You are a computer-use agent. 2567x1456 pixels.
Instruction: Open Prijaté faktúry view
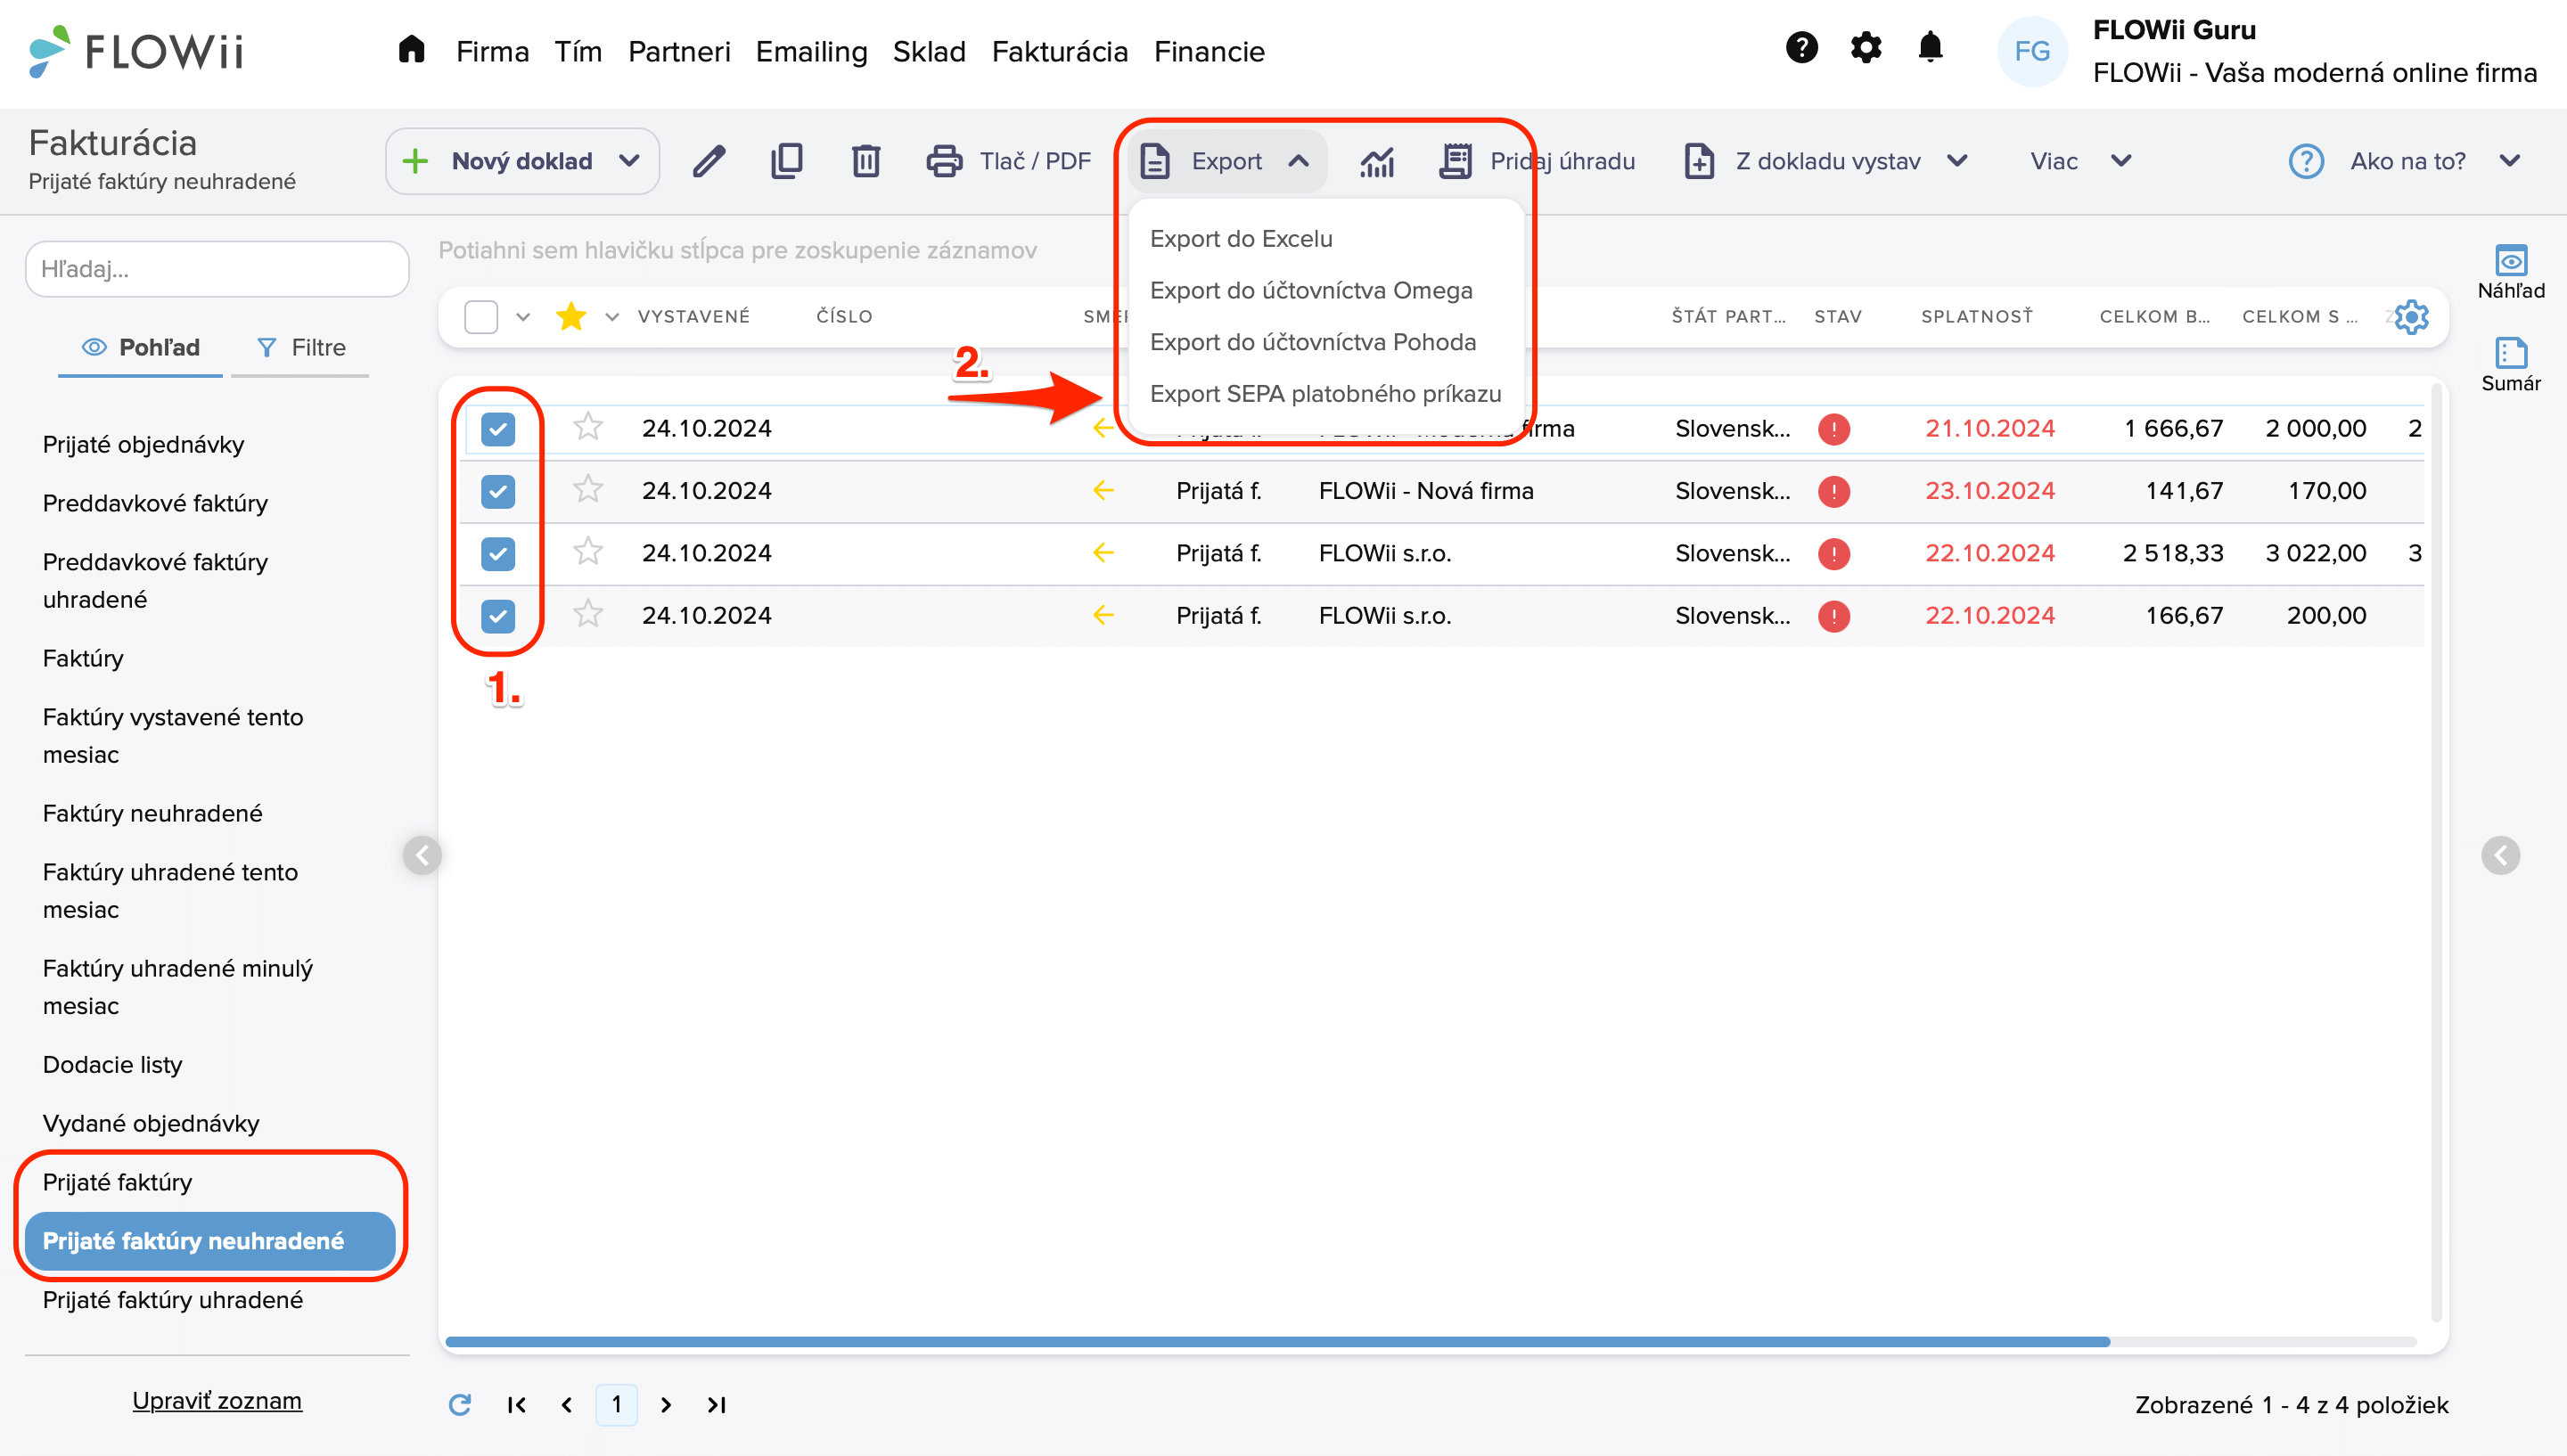[x=117, y=1182]
